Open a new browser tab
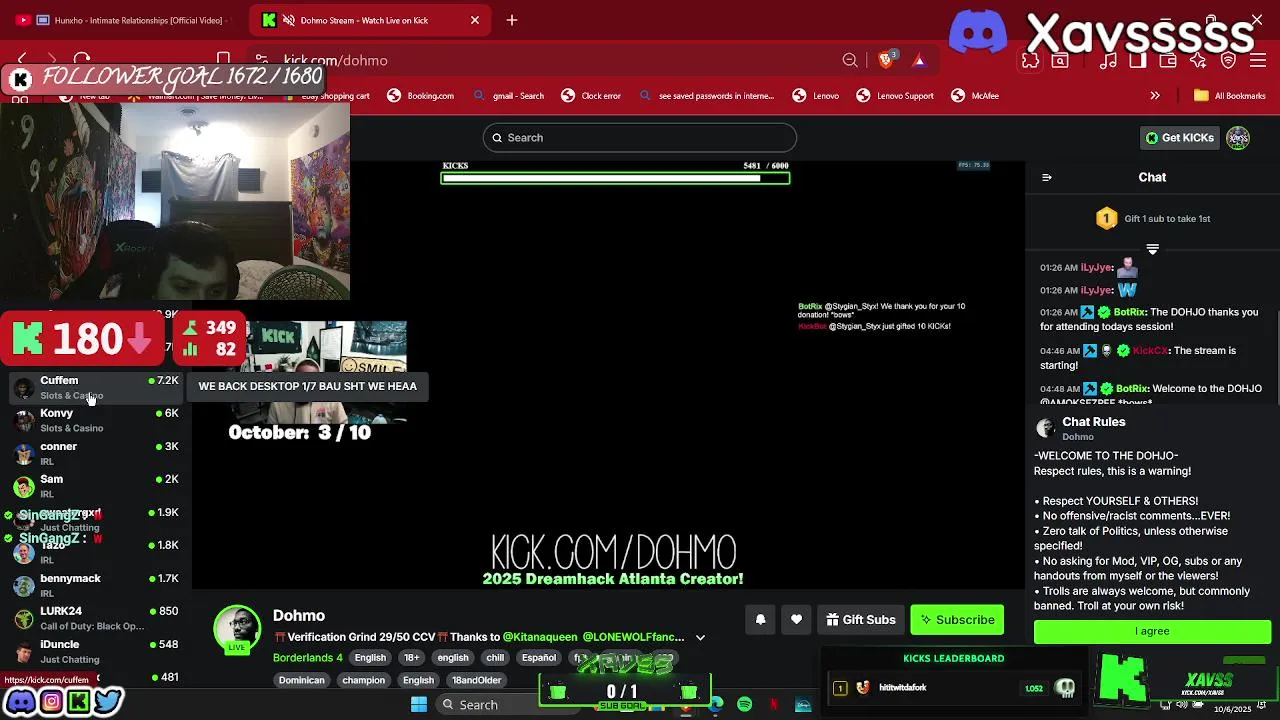 click(x=512, y=20)
